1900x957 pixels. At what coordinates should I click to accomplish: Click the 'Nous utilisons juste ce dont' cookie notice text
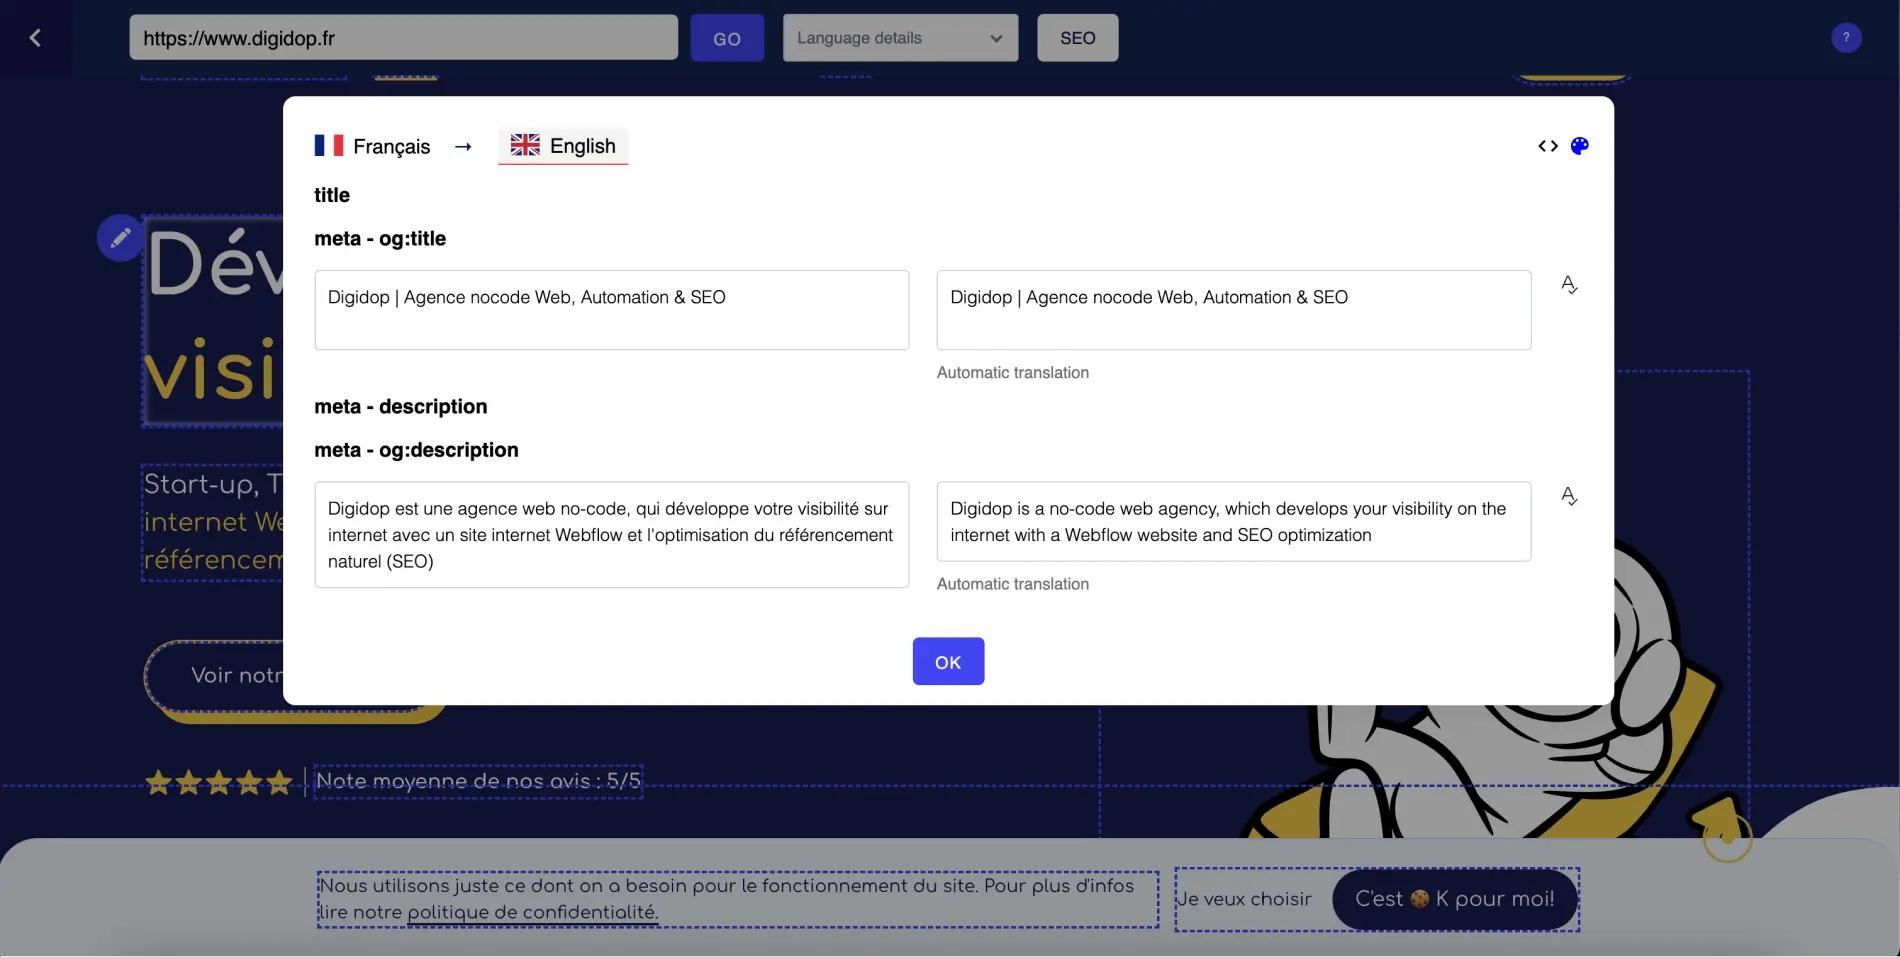[738, 899]
